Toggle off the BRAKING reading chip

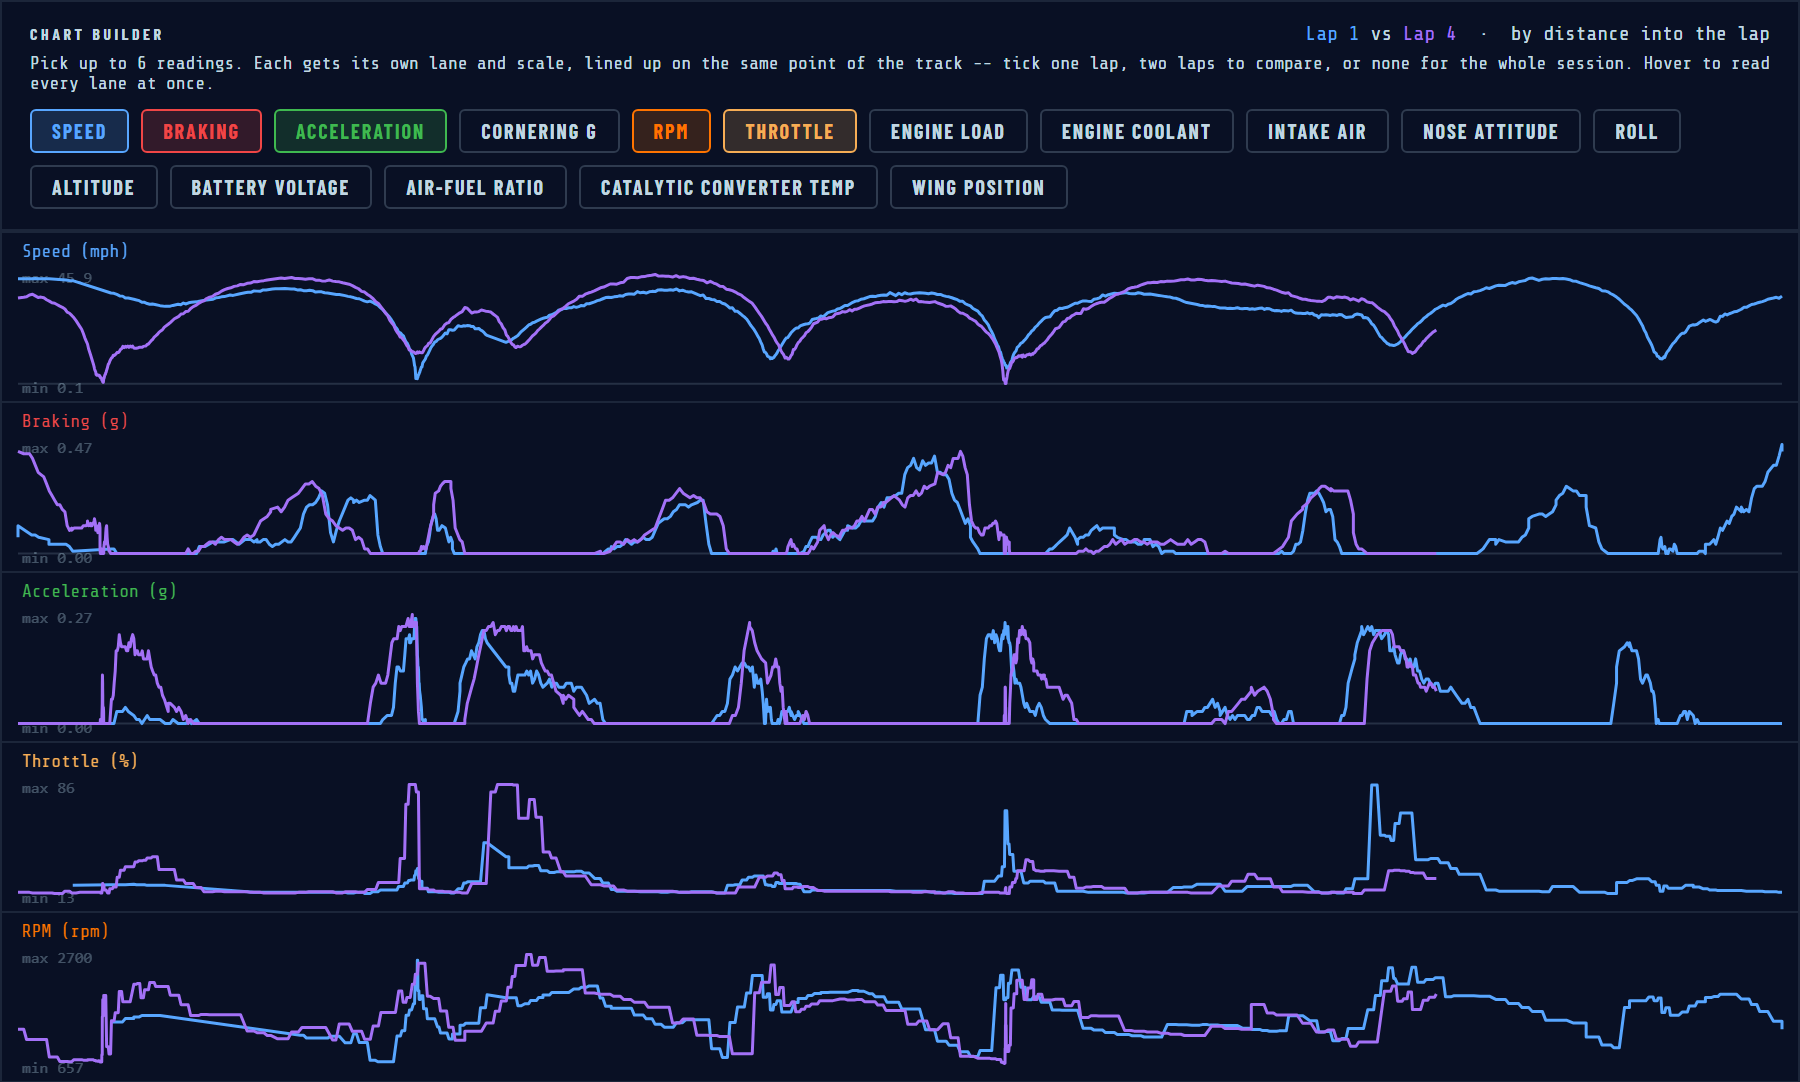[201, 131]
